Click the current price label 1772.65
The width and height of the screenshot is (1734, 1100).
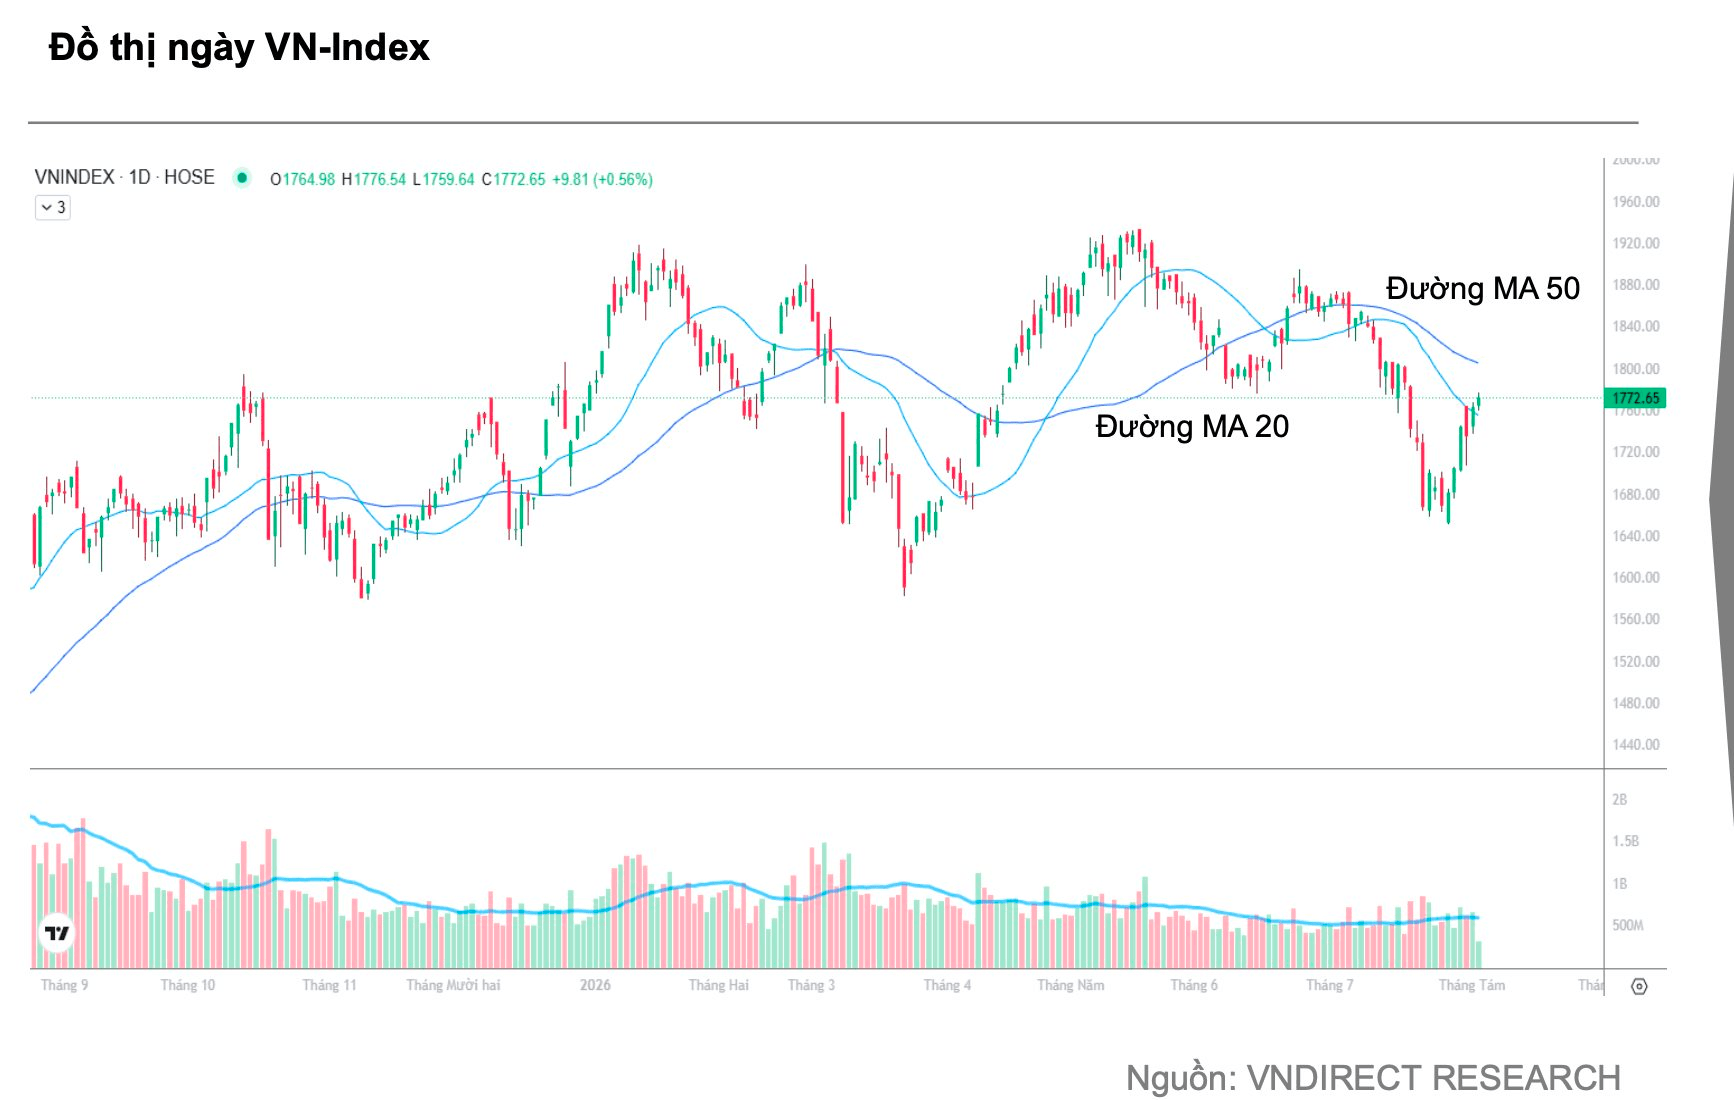[x=1635, y=398]
